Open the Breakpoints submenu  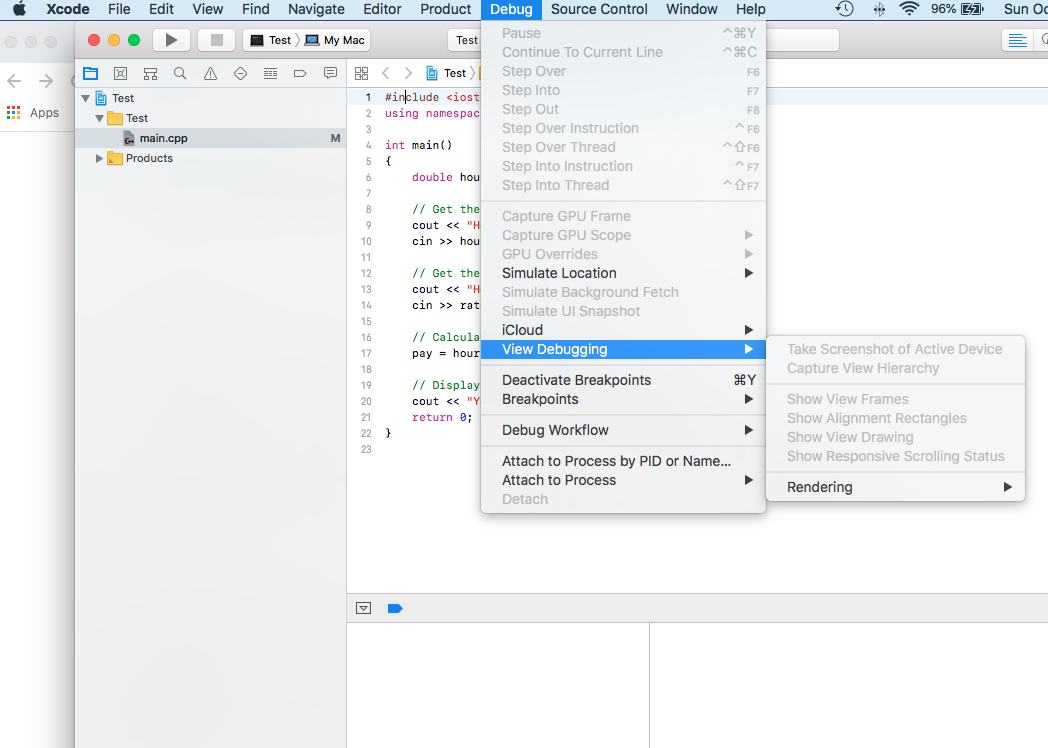[623, 399]
